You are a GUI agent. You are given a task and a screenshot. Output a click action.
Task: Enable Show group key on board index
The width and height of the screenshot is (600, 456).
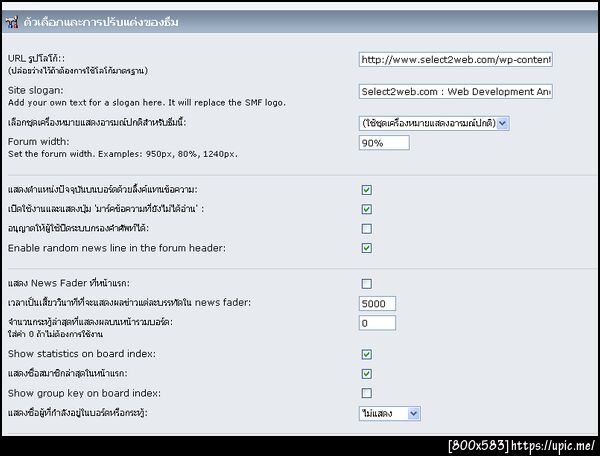coord(367,393)
